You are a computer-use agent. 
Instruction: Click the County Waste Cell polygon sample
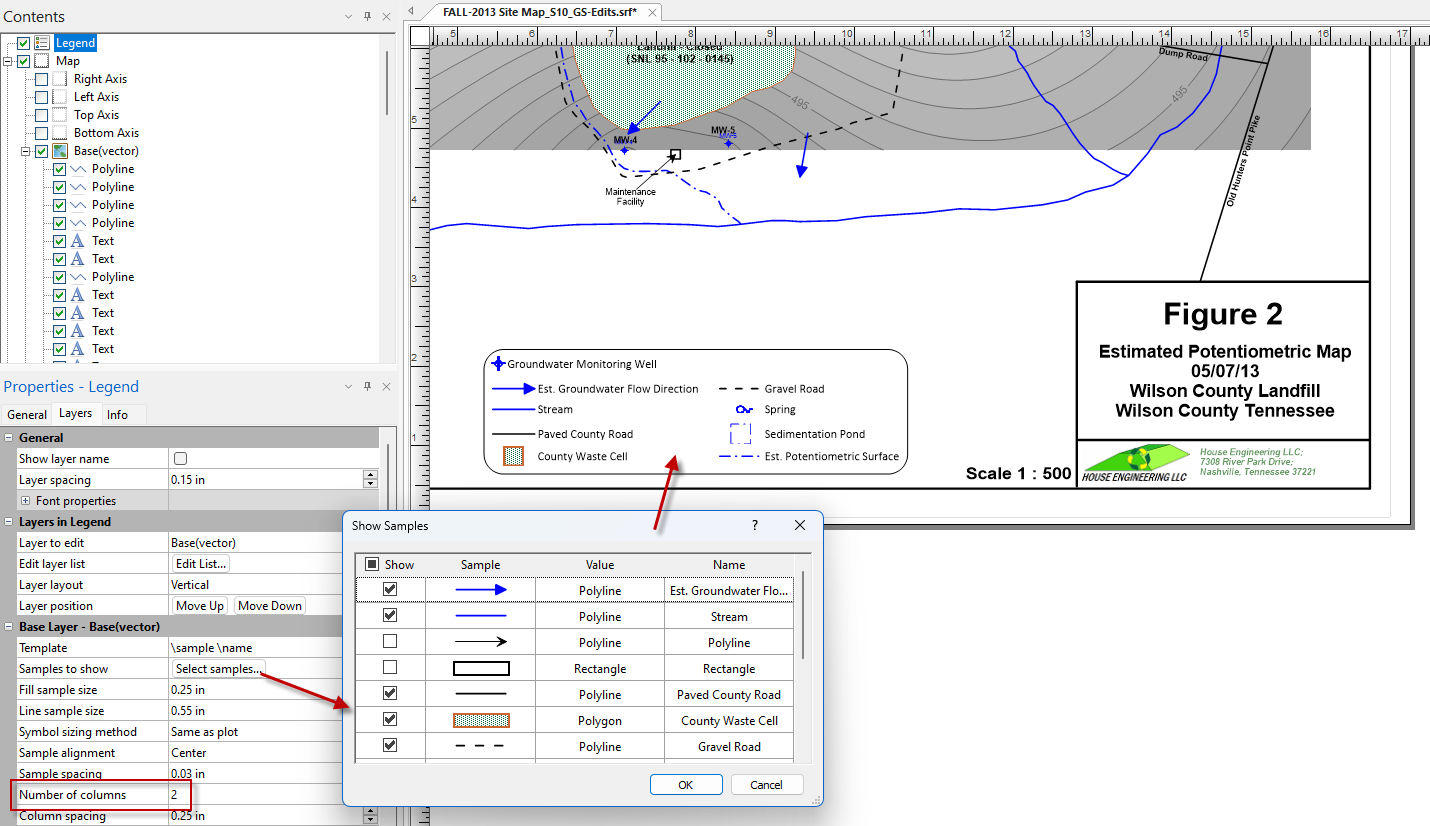click(x=481, y=721)
